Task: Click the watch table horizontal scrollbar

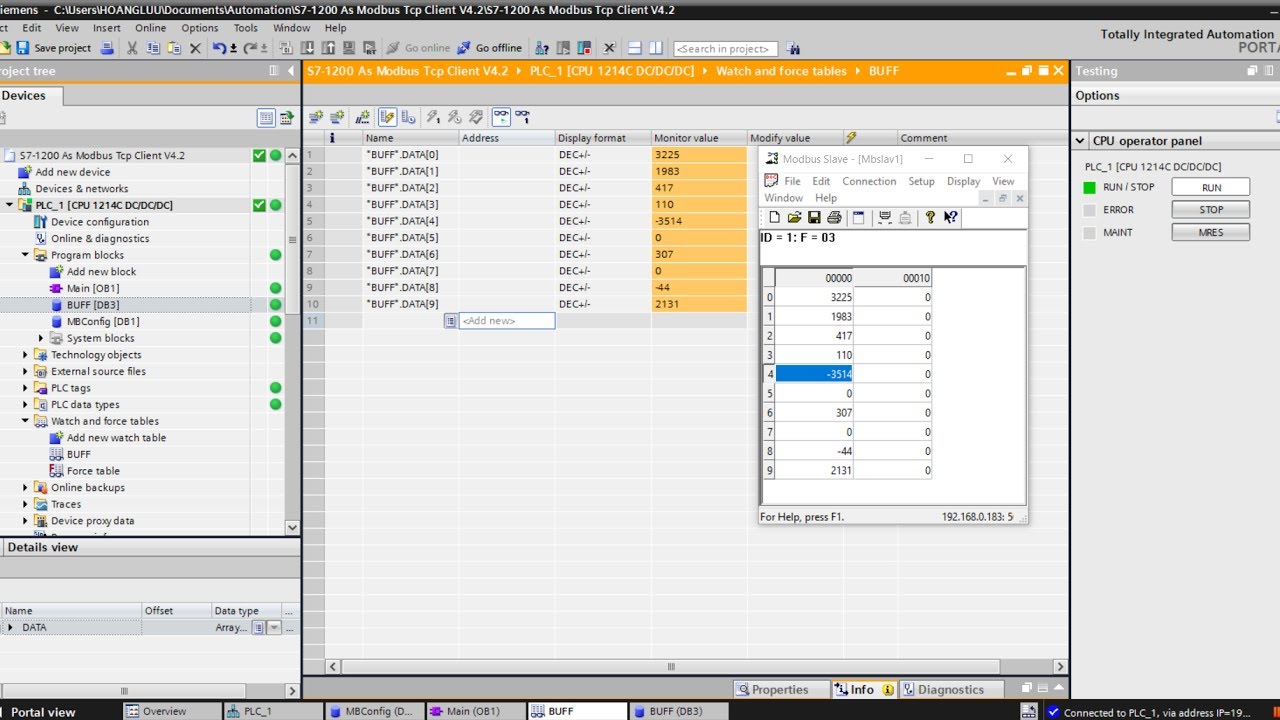Action: (x=670, y=666)
